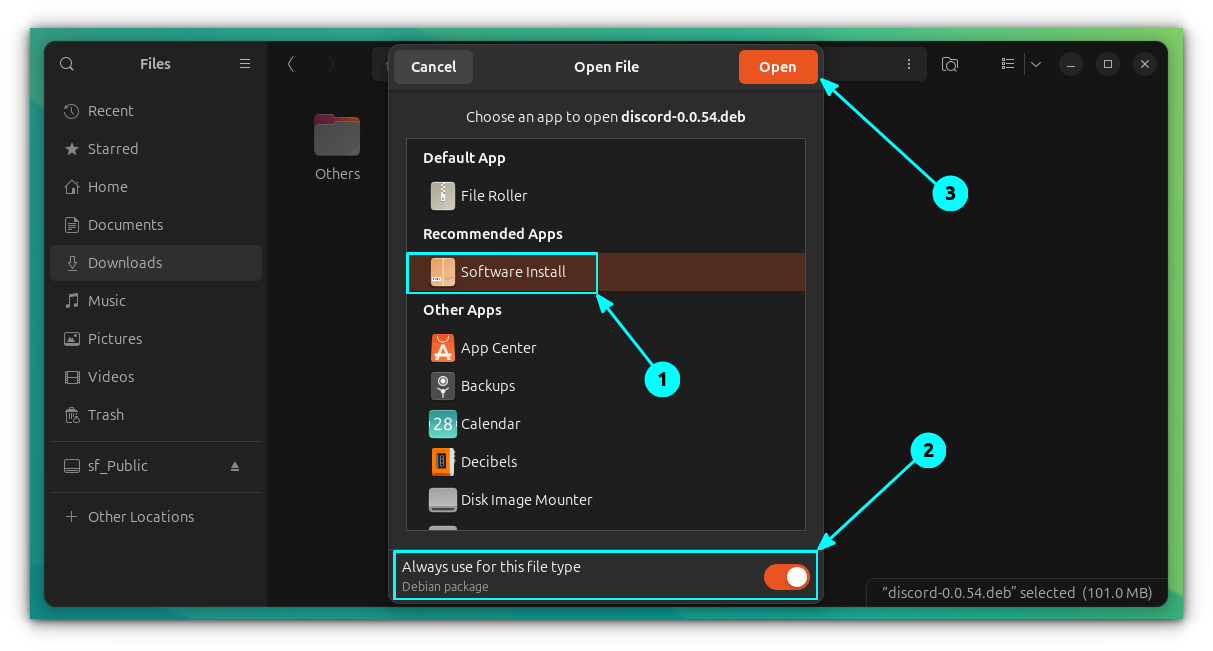1213x651 pixels.
Task: Open Other Locations from the sidebar
Action: click(x=141, y=516)
